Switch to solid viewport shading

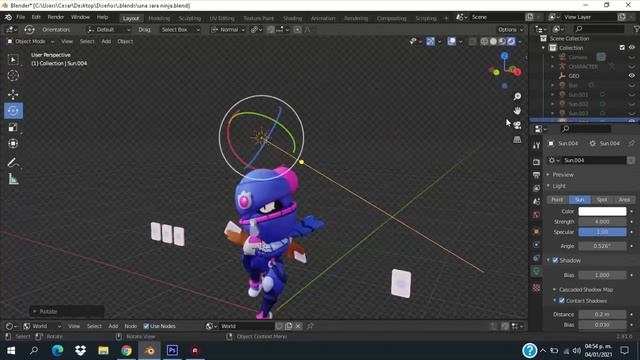493,41
